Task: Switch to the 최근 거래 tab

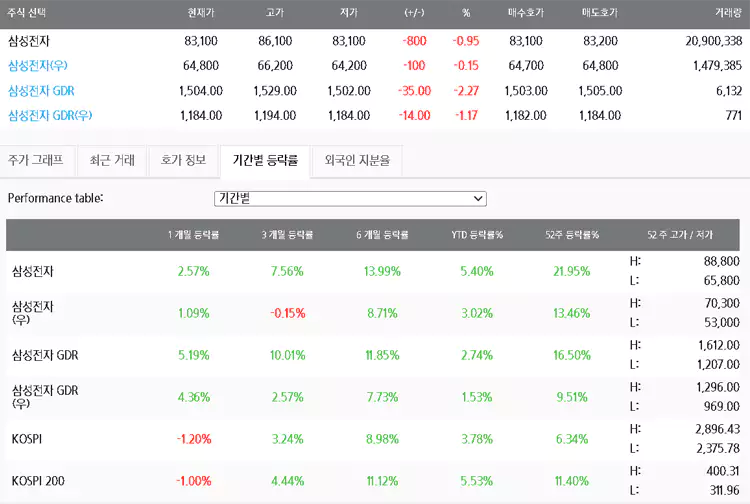Action: point(112,160)
